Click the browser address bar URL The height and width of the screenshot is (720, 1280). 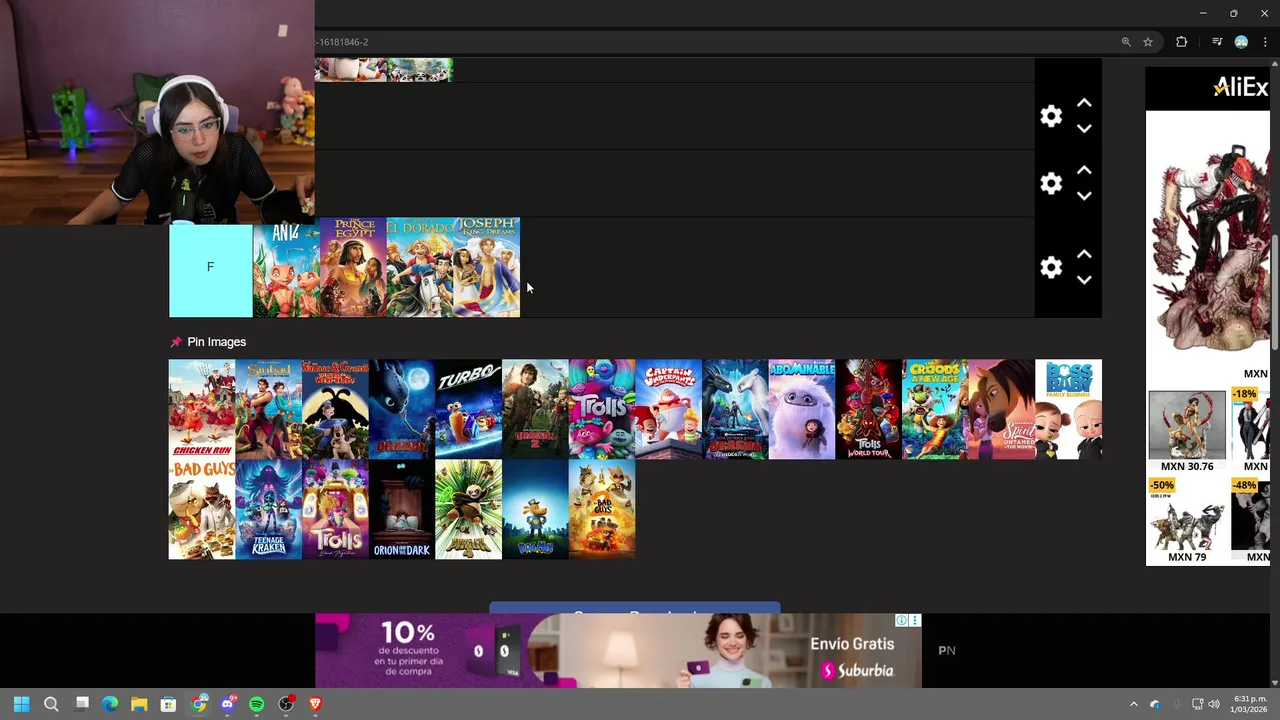(x=343, y=42)
